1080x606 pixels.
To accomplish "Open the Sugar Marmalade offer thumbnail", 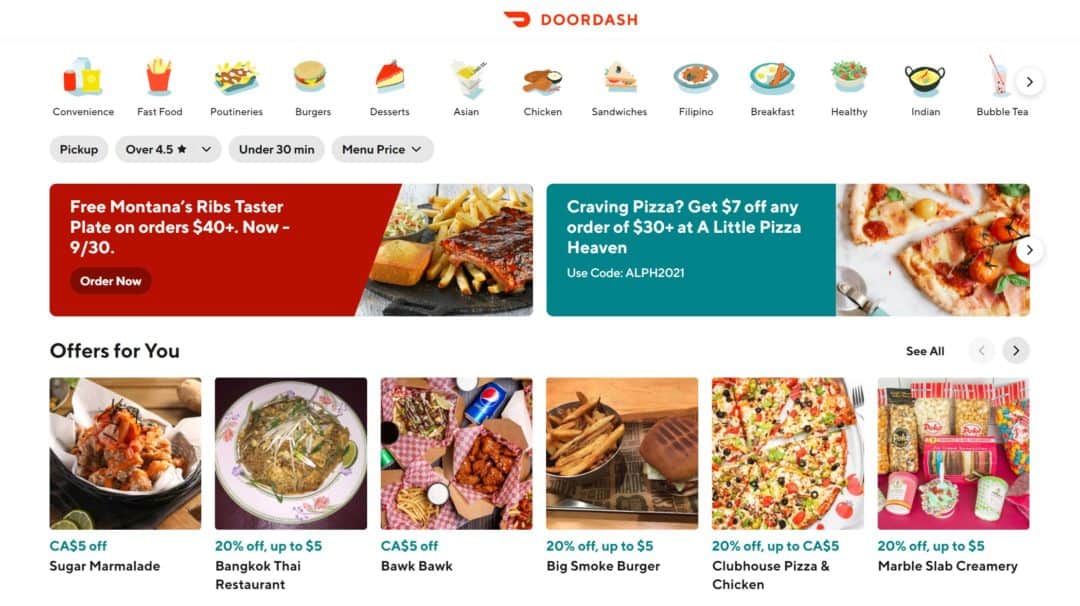I will pos(125,453).
